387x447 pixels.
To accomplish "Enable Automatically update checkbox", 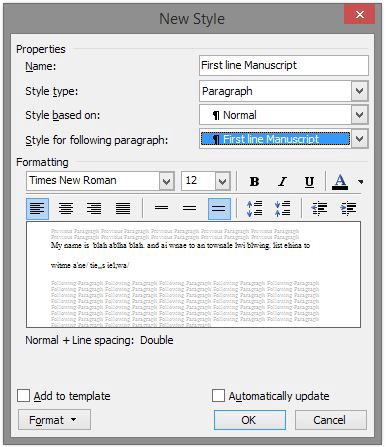I will [x=218, y=396].
